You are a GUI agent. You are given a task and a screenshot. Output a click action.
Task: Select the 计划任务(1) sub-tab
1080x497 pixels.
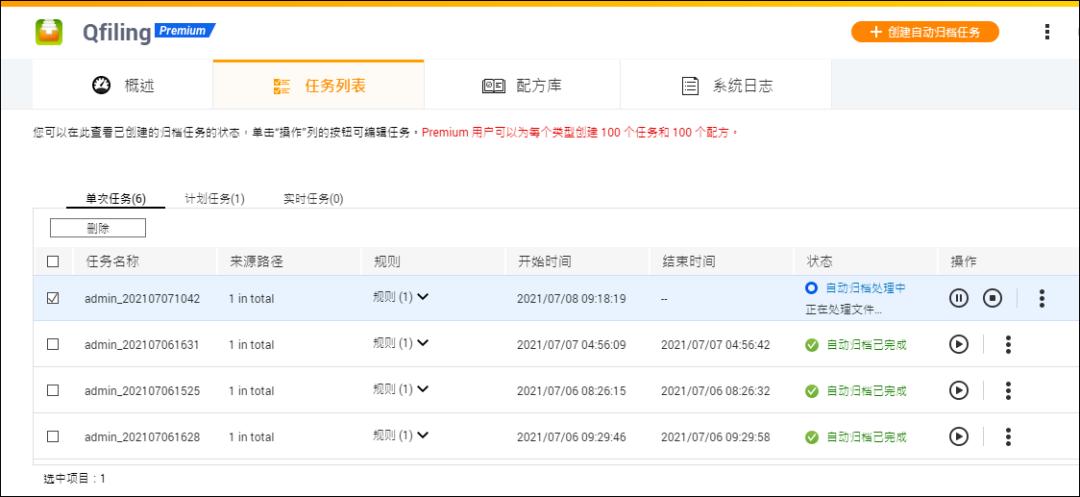[x=215, y=199]
